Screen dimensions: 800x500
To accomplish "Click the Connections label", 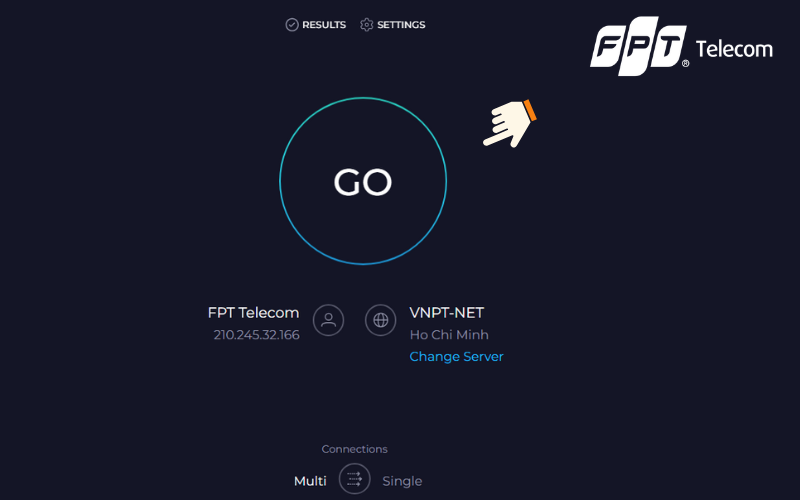I will pos(355,449).
